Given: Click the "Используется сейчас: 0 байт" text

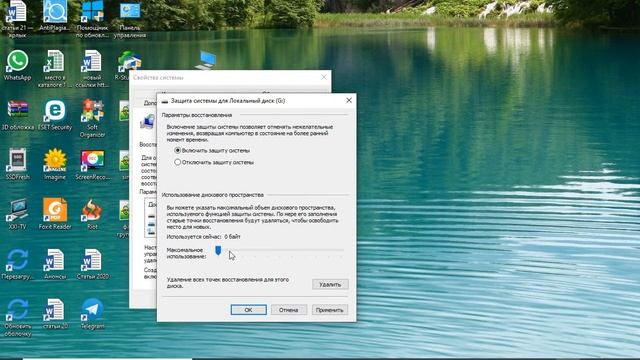Looking at the screenshot, I should [x=203, y=237].
